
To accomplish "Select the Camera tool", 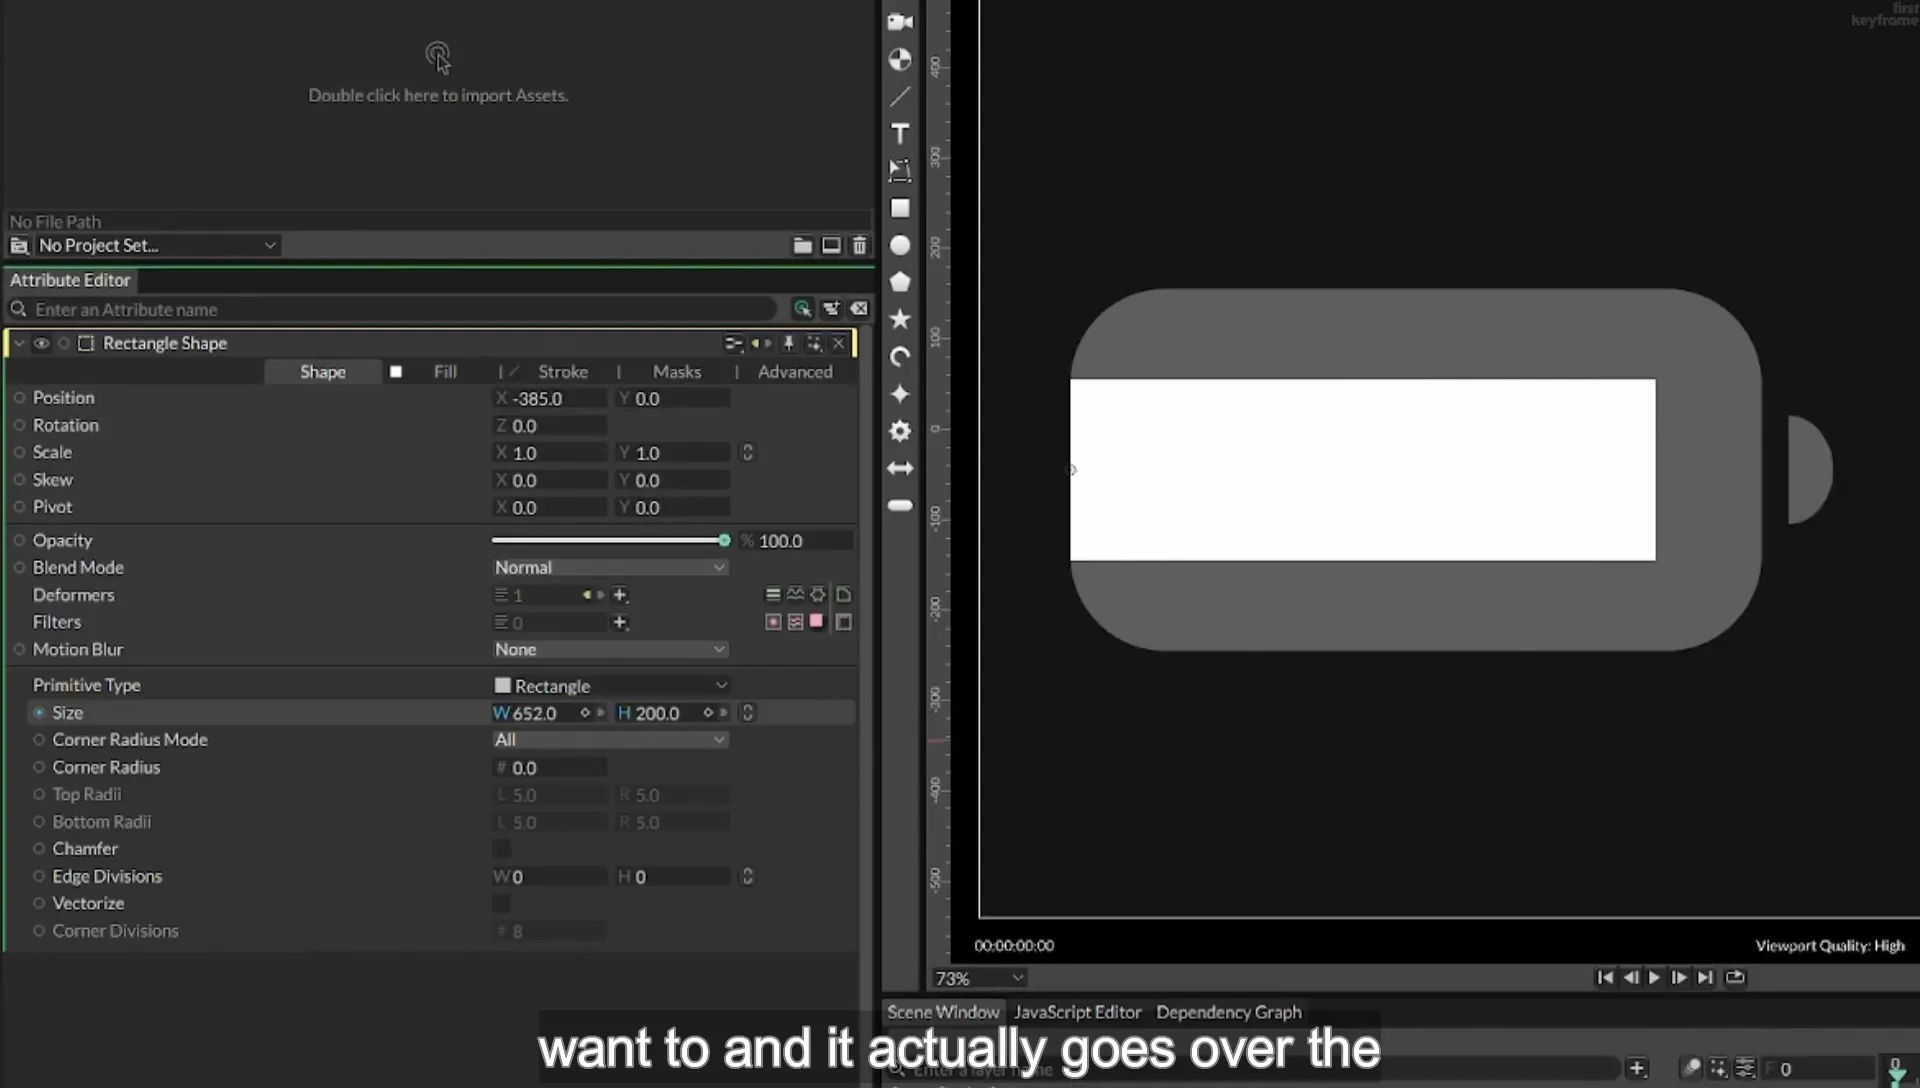I will tap(900, 21).
